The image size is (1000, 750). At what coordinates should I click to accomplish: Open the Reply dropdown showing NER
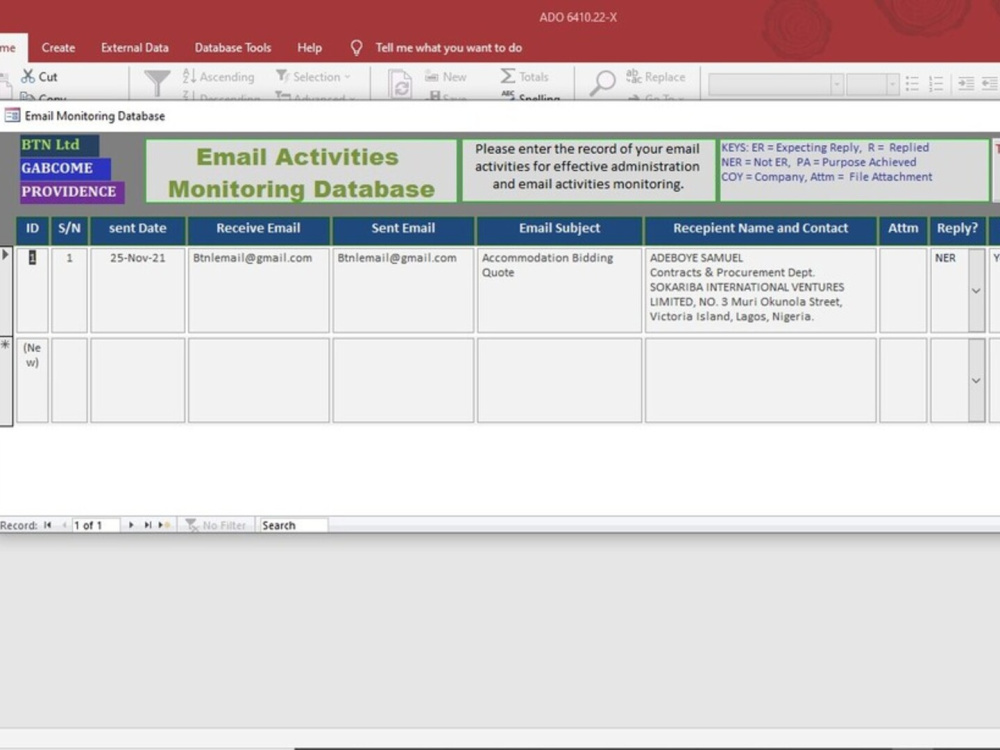click(976, 290)
